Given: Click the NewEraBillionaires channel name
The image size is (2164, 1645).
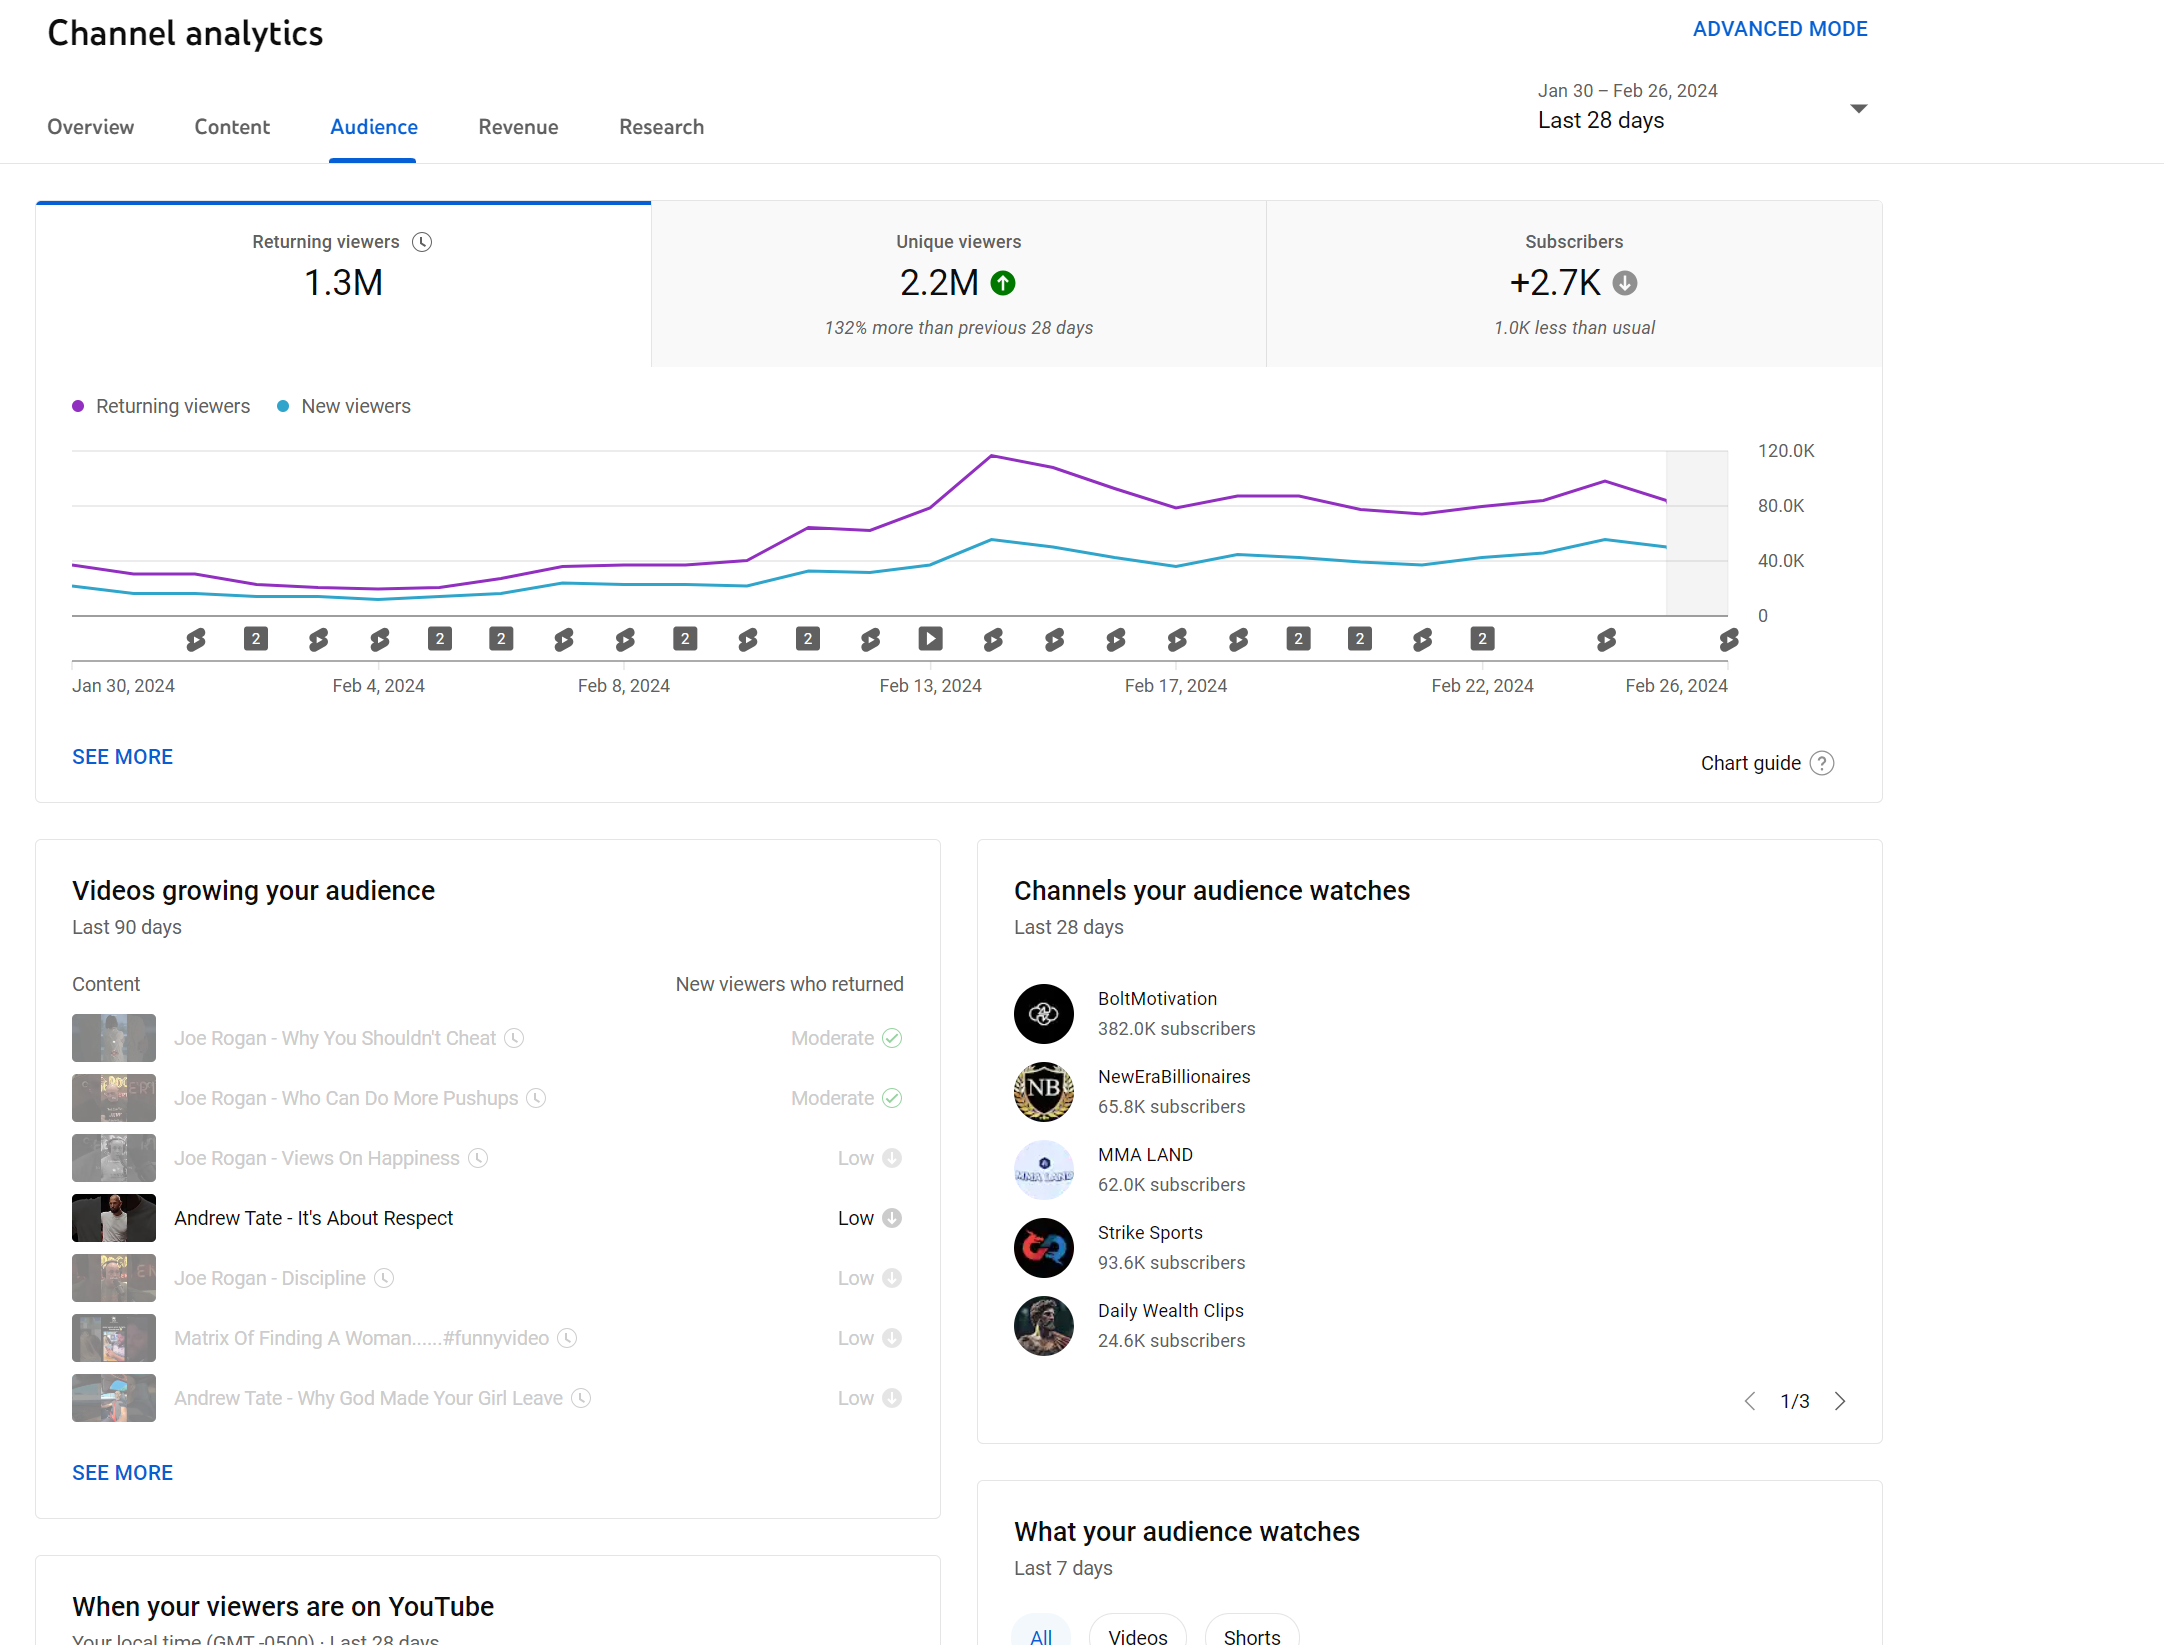Looking at the screenshot, I should [x=1174, y=1077].
